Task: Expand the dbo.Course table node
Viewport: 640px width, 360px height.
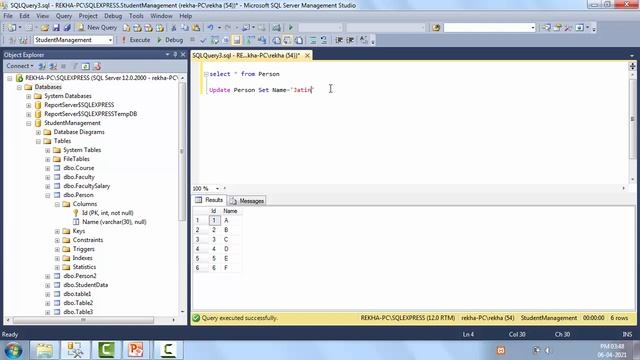Action: click(x=47, y=168)
